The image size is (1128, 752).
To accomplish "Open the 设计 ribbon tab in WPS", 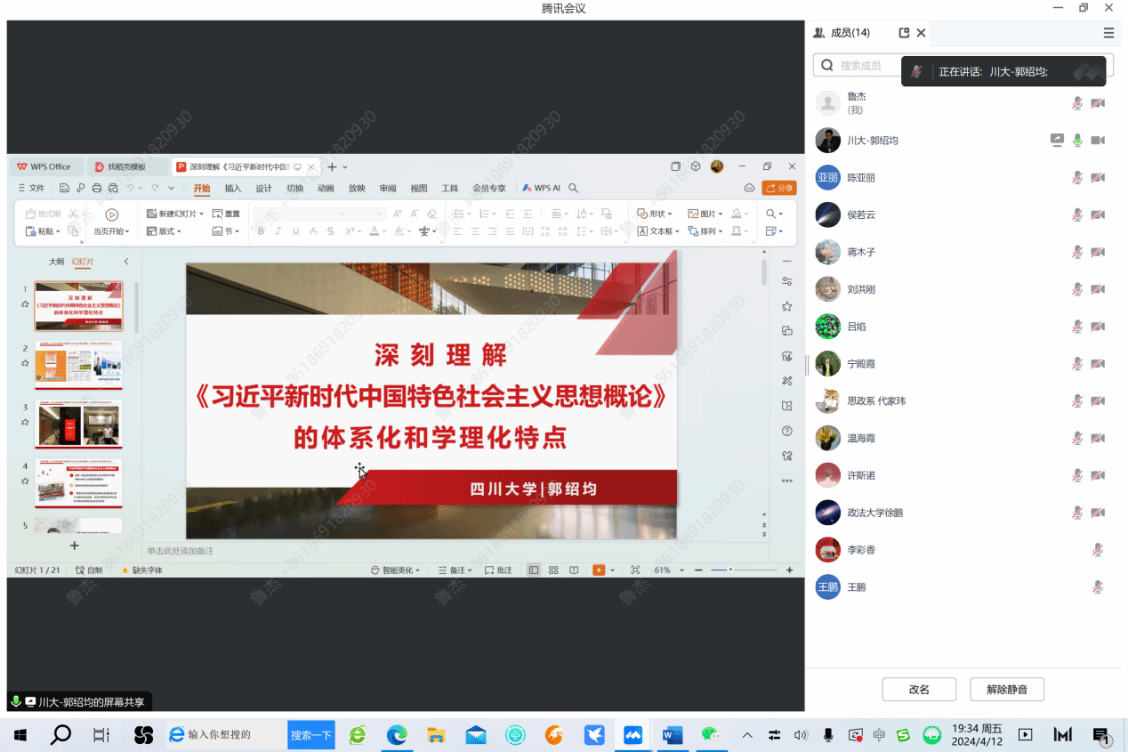I will tap(264, 188).
